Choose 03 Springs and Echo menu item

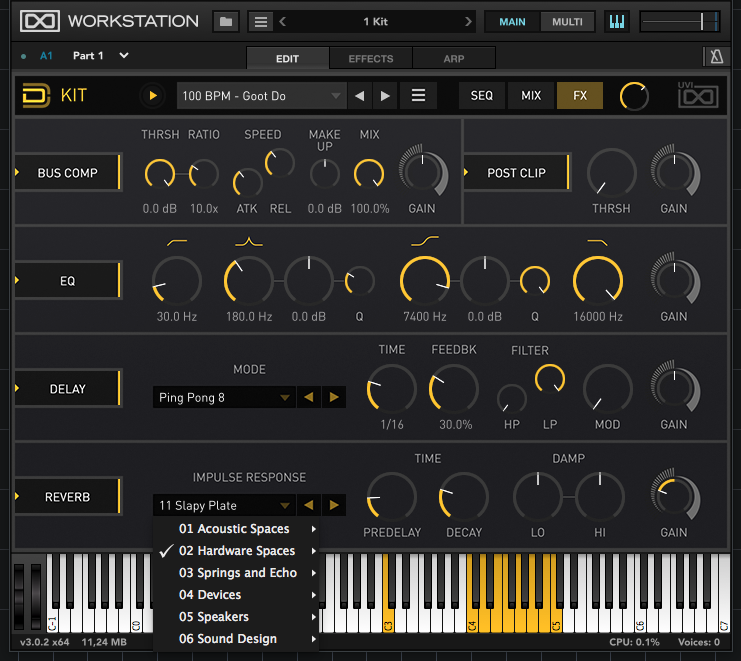tap(238, 573)
